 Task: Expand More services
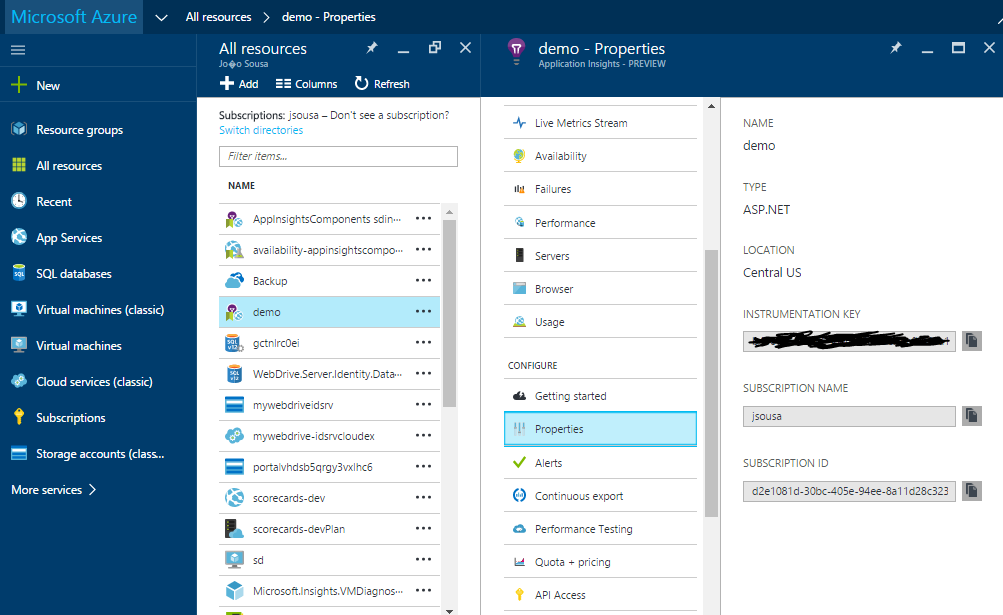coord(54,490)
